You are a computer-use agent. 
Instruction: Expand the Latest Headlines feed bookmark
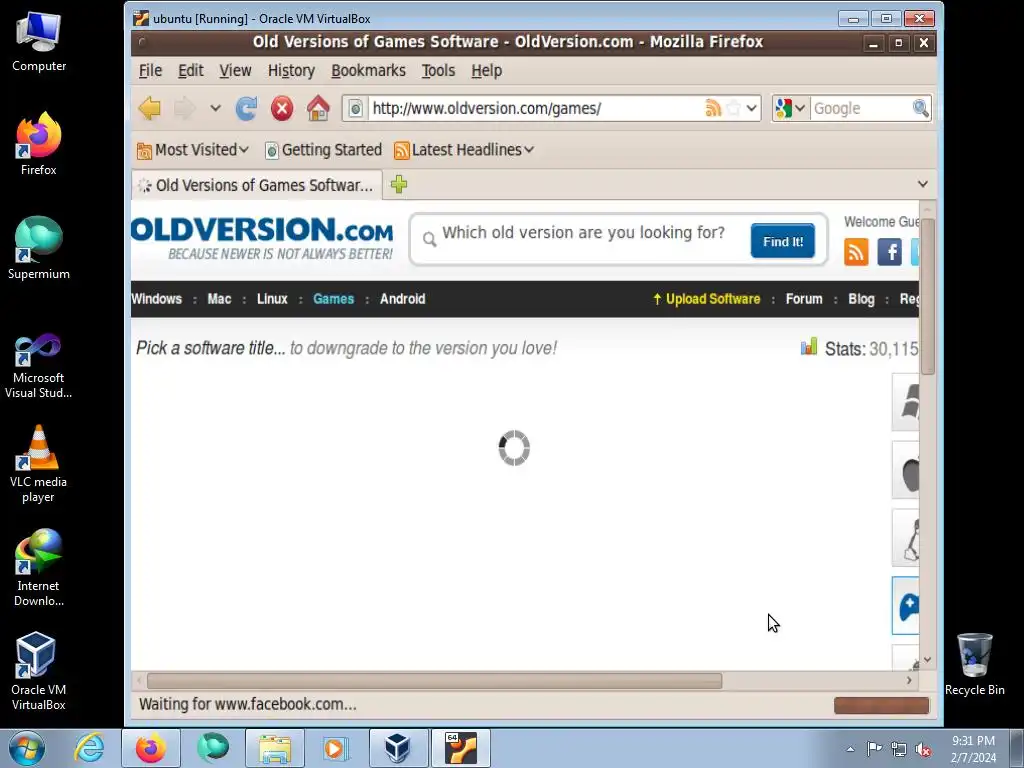pos(464,150)
